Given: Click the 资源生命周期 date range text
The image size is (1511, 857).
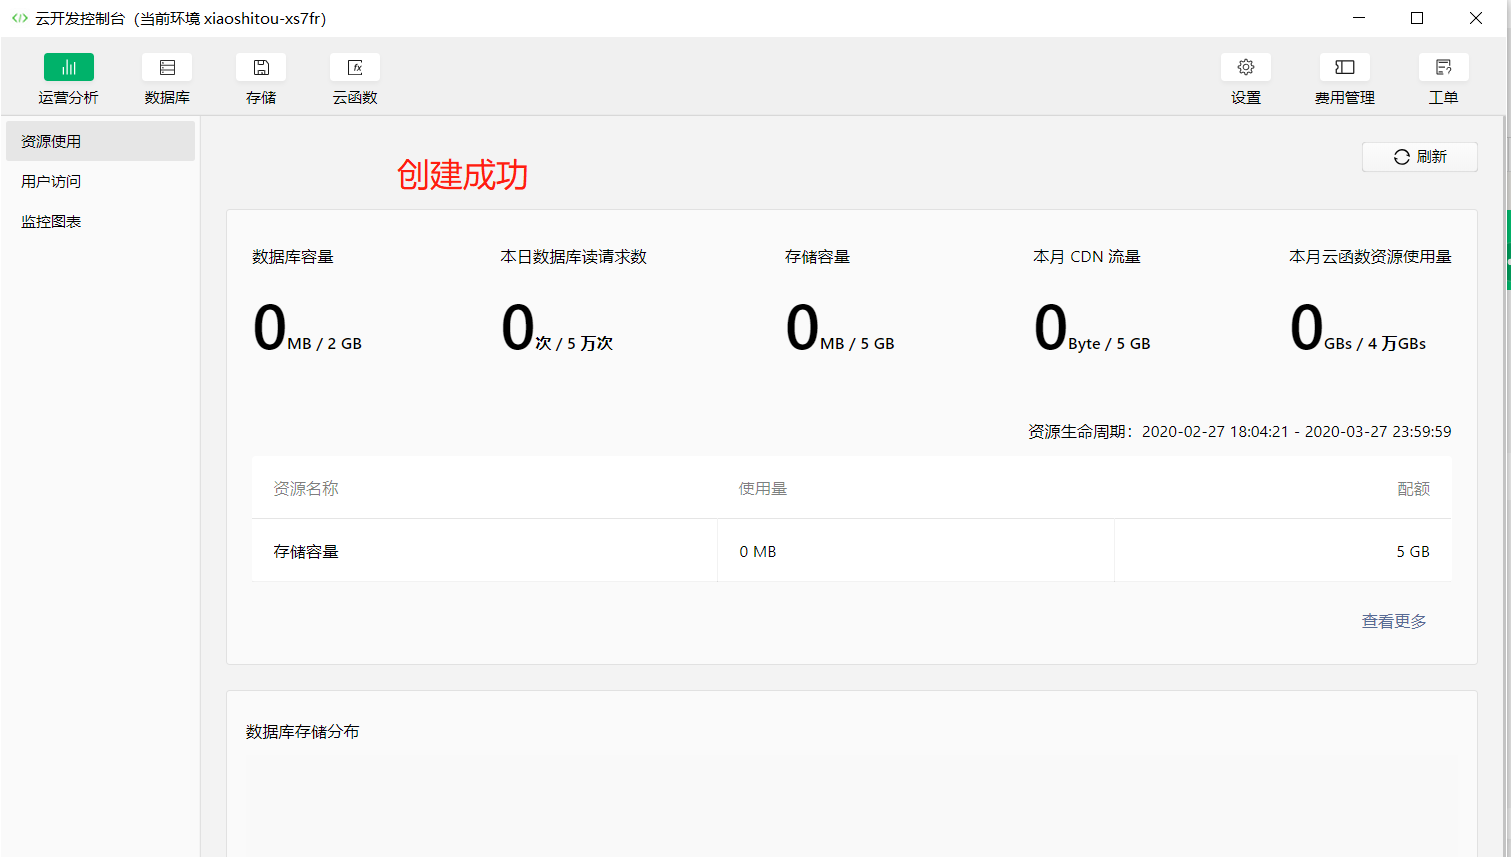Looking at the screenshot, I should pyautogui.click(x=1240, y=431).
